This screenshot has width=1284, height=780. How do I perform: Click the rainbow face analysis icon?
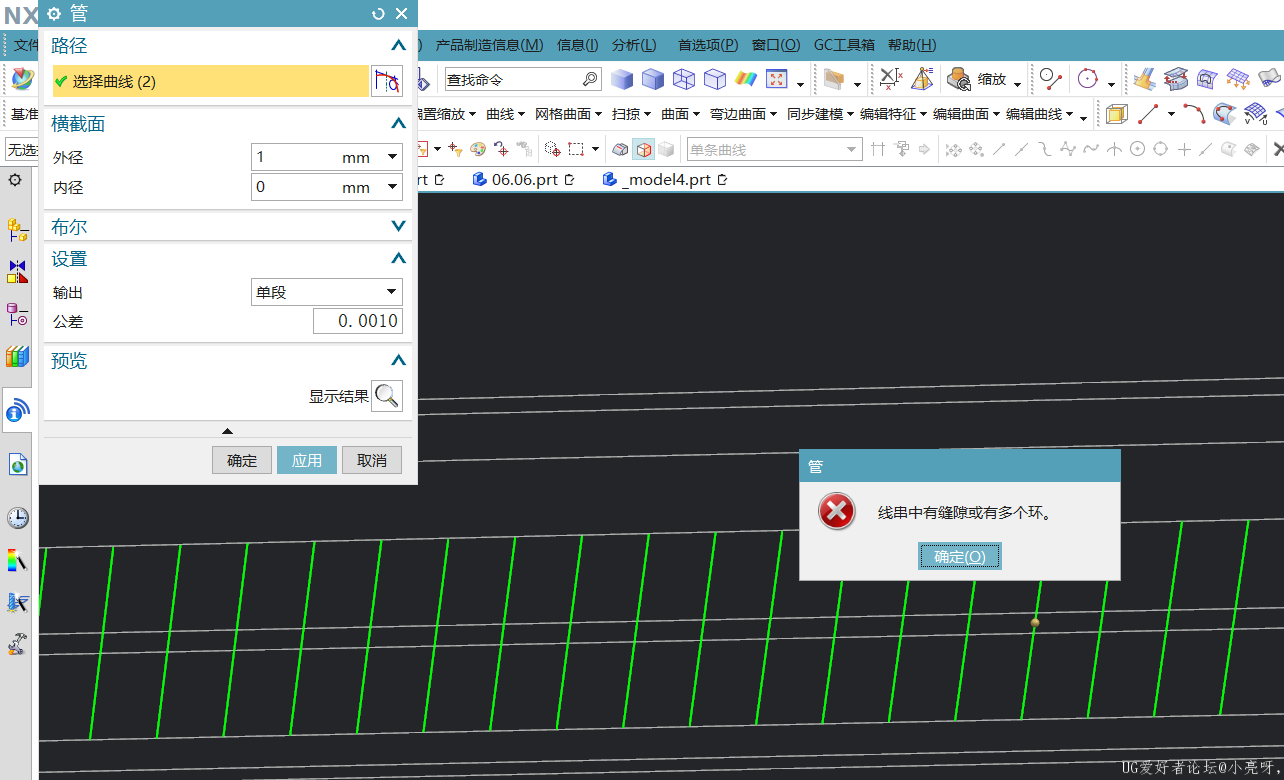tap(746, 79)
